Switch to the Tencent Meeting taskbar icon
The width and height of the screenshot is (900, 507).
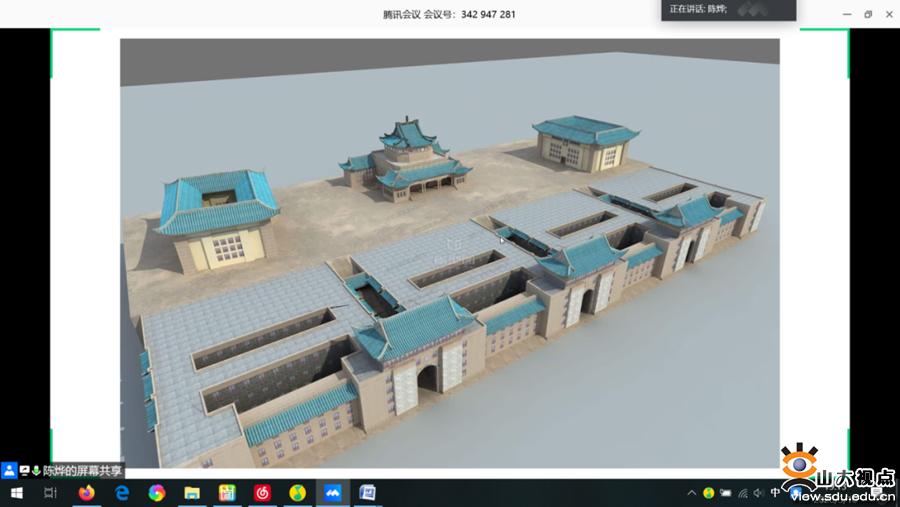click(x=332, y=493)
